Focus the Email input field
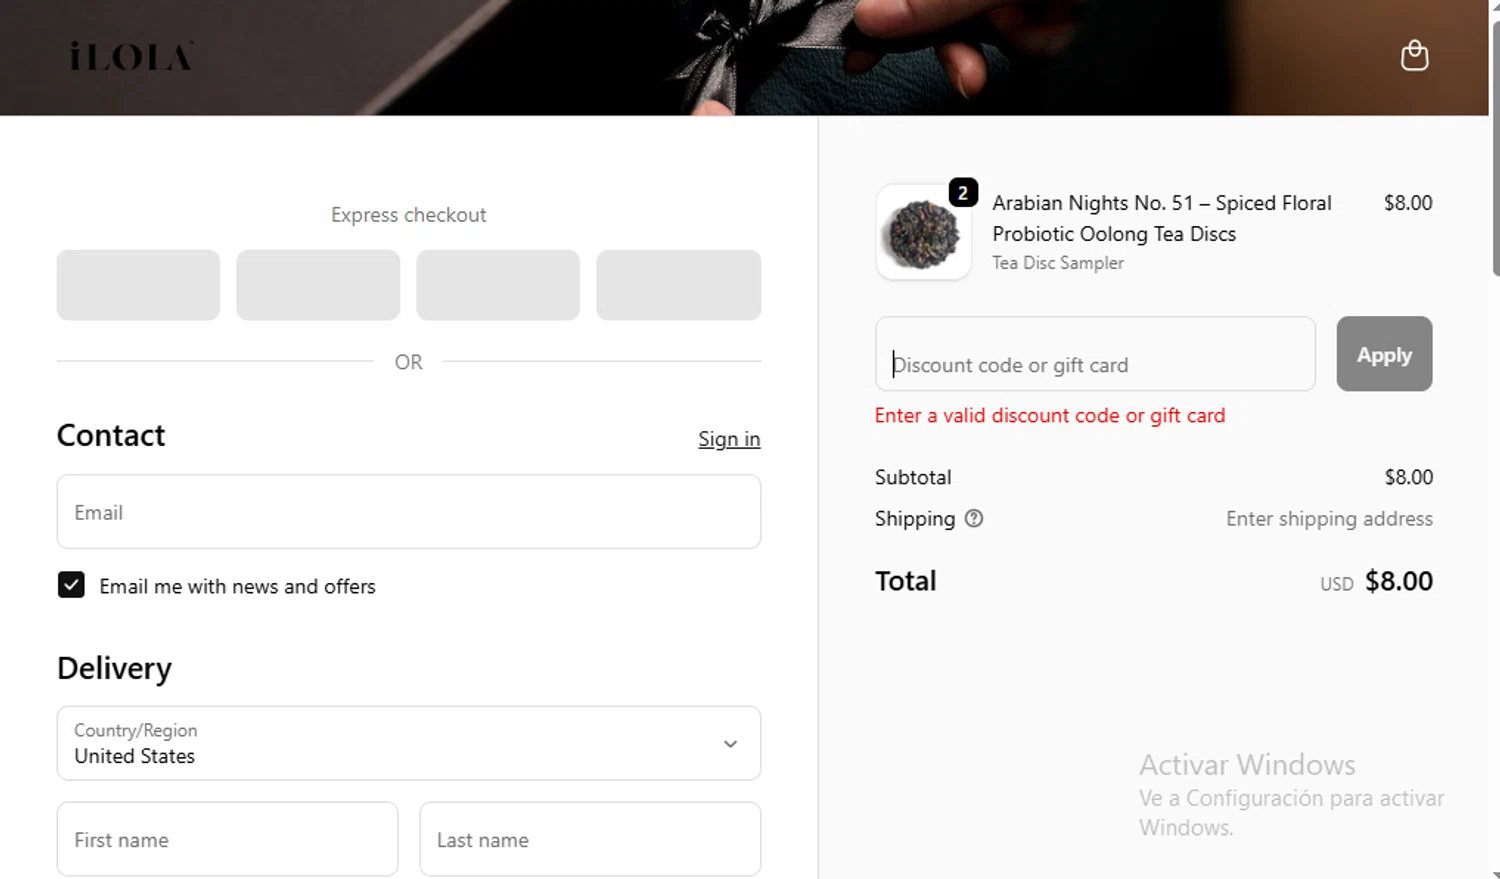This screenshot has height=879, width=1500. pyautogui.click(x=408, y=512)
